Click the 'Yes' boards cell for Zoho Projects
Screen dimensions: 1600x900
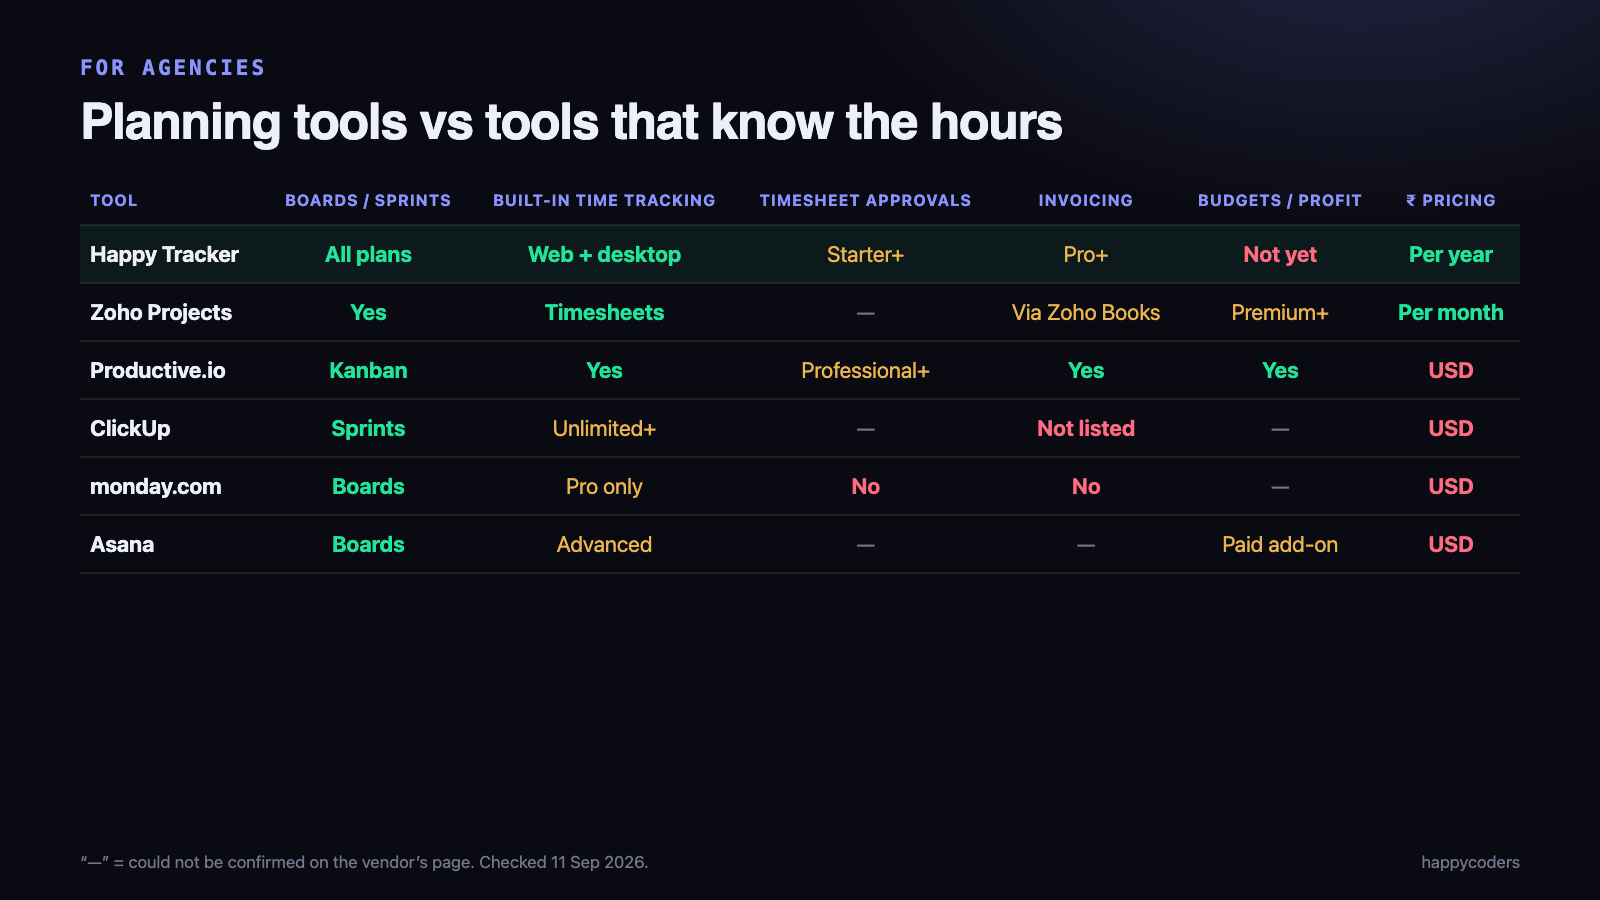click(368, 313)
